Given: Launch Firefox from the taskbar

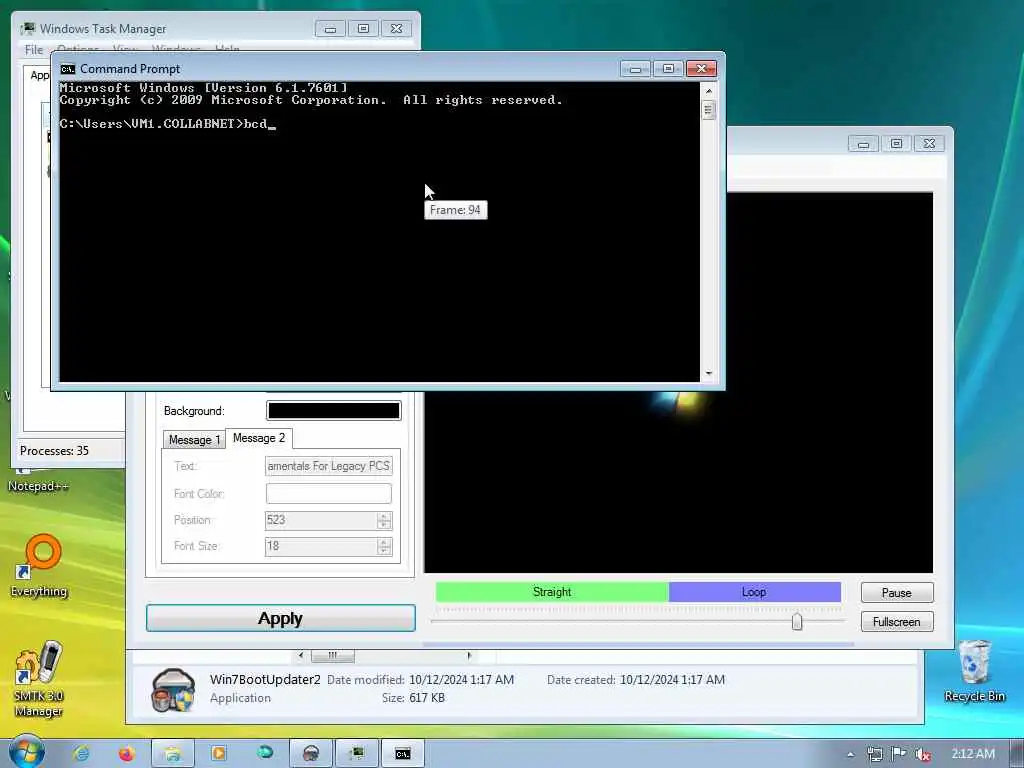Looking at the screenshot, I should (126, 754).
